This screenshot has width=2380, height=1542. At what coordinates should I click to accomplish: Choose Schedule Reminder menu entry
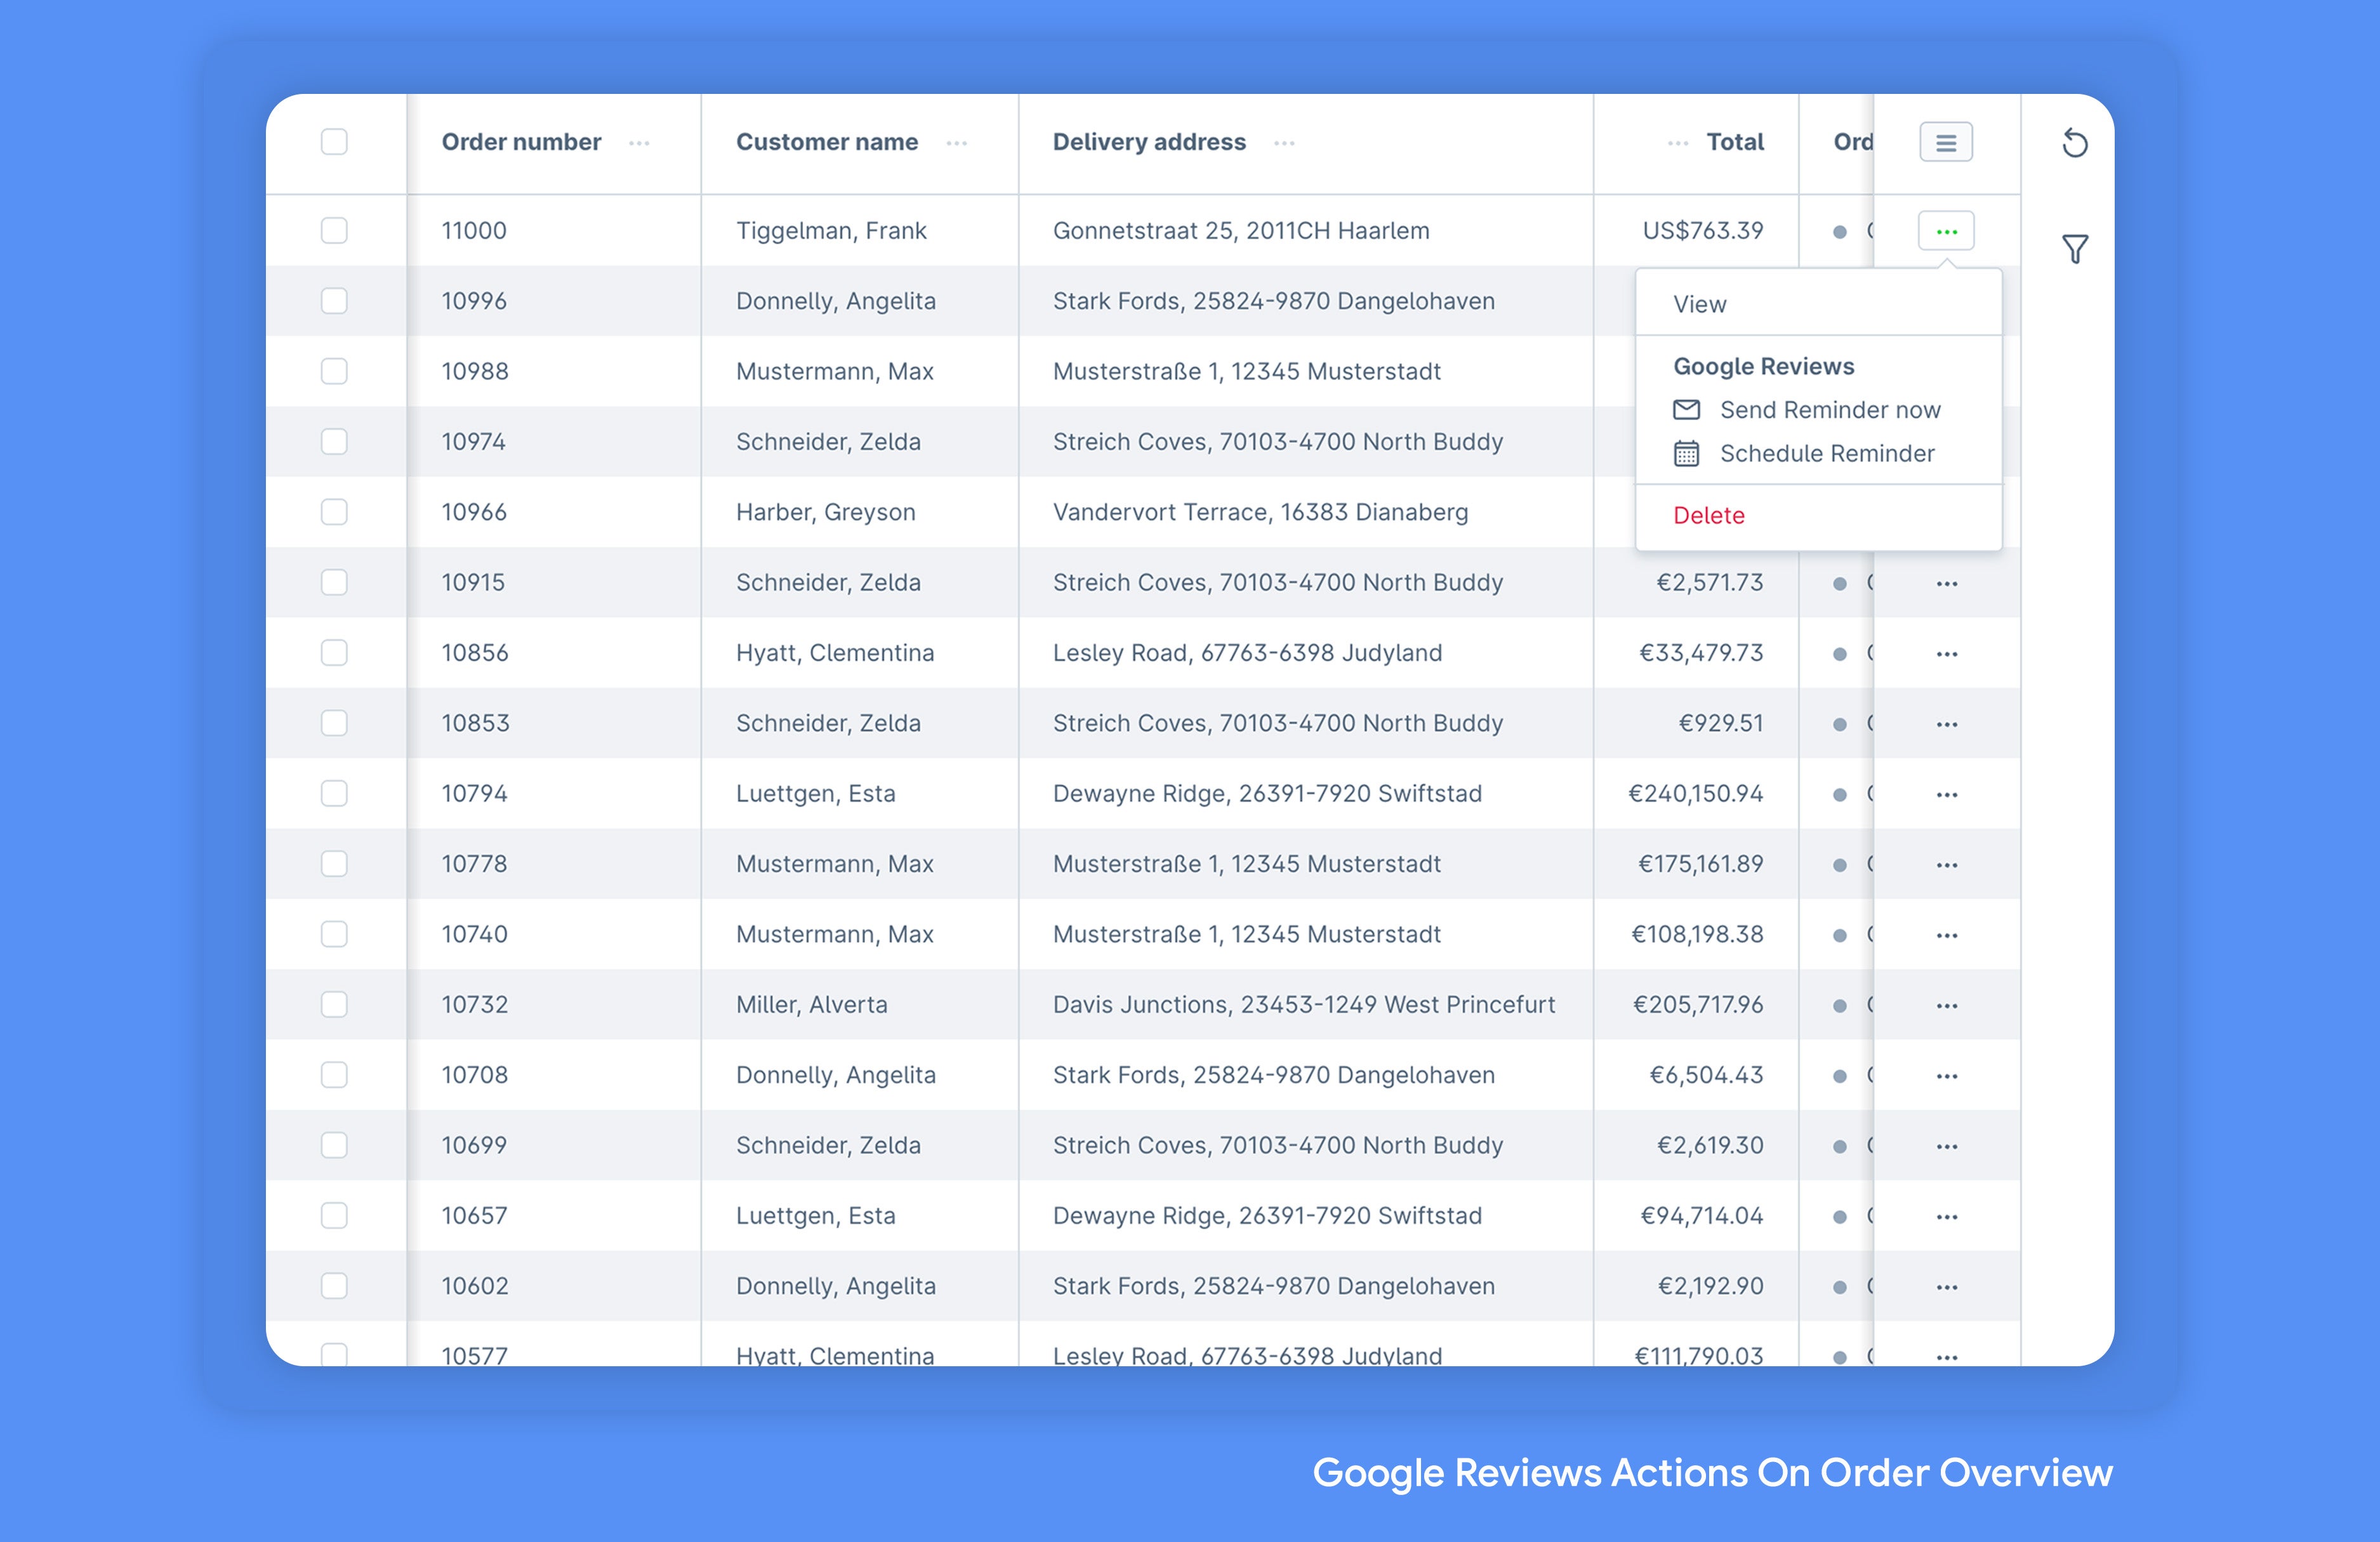(1827, 453)
